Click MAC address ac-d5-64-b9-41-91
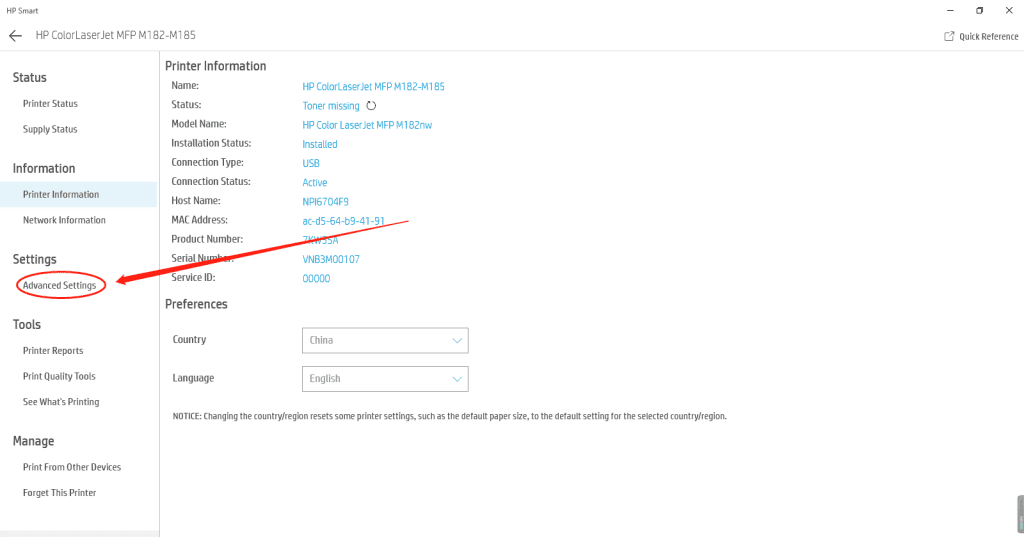 click(343, 221)
